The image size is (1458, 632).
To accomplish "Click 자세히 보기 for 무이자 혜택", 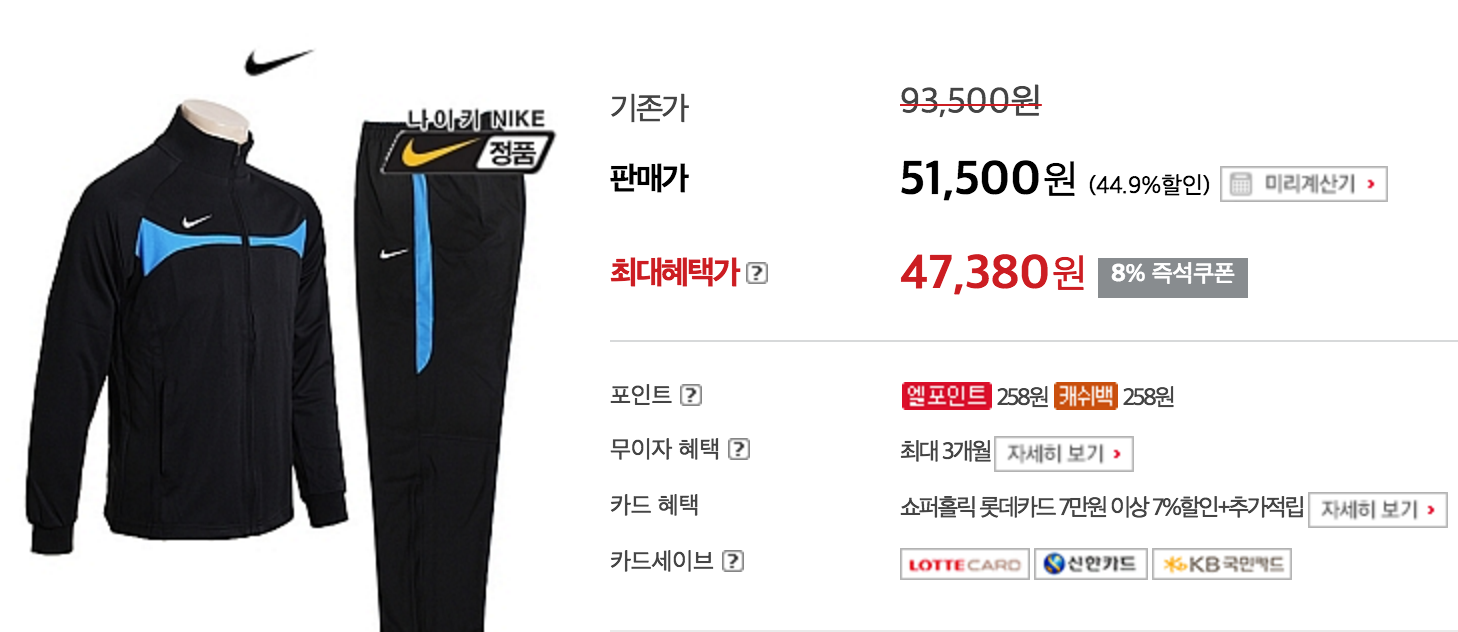I will 1064,454.
